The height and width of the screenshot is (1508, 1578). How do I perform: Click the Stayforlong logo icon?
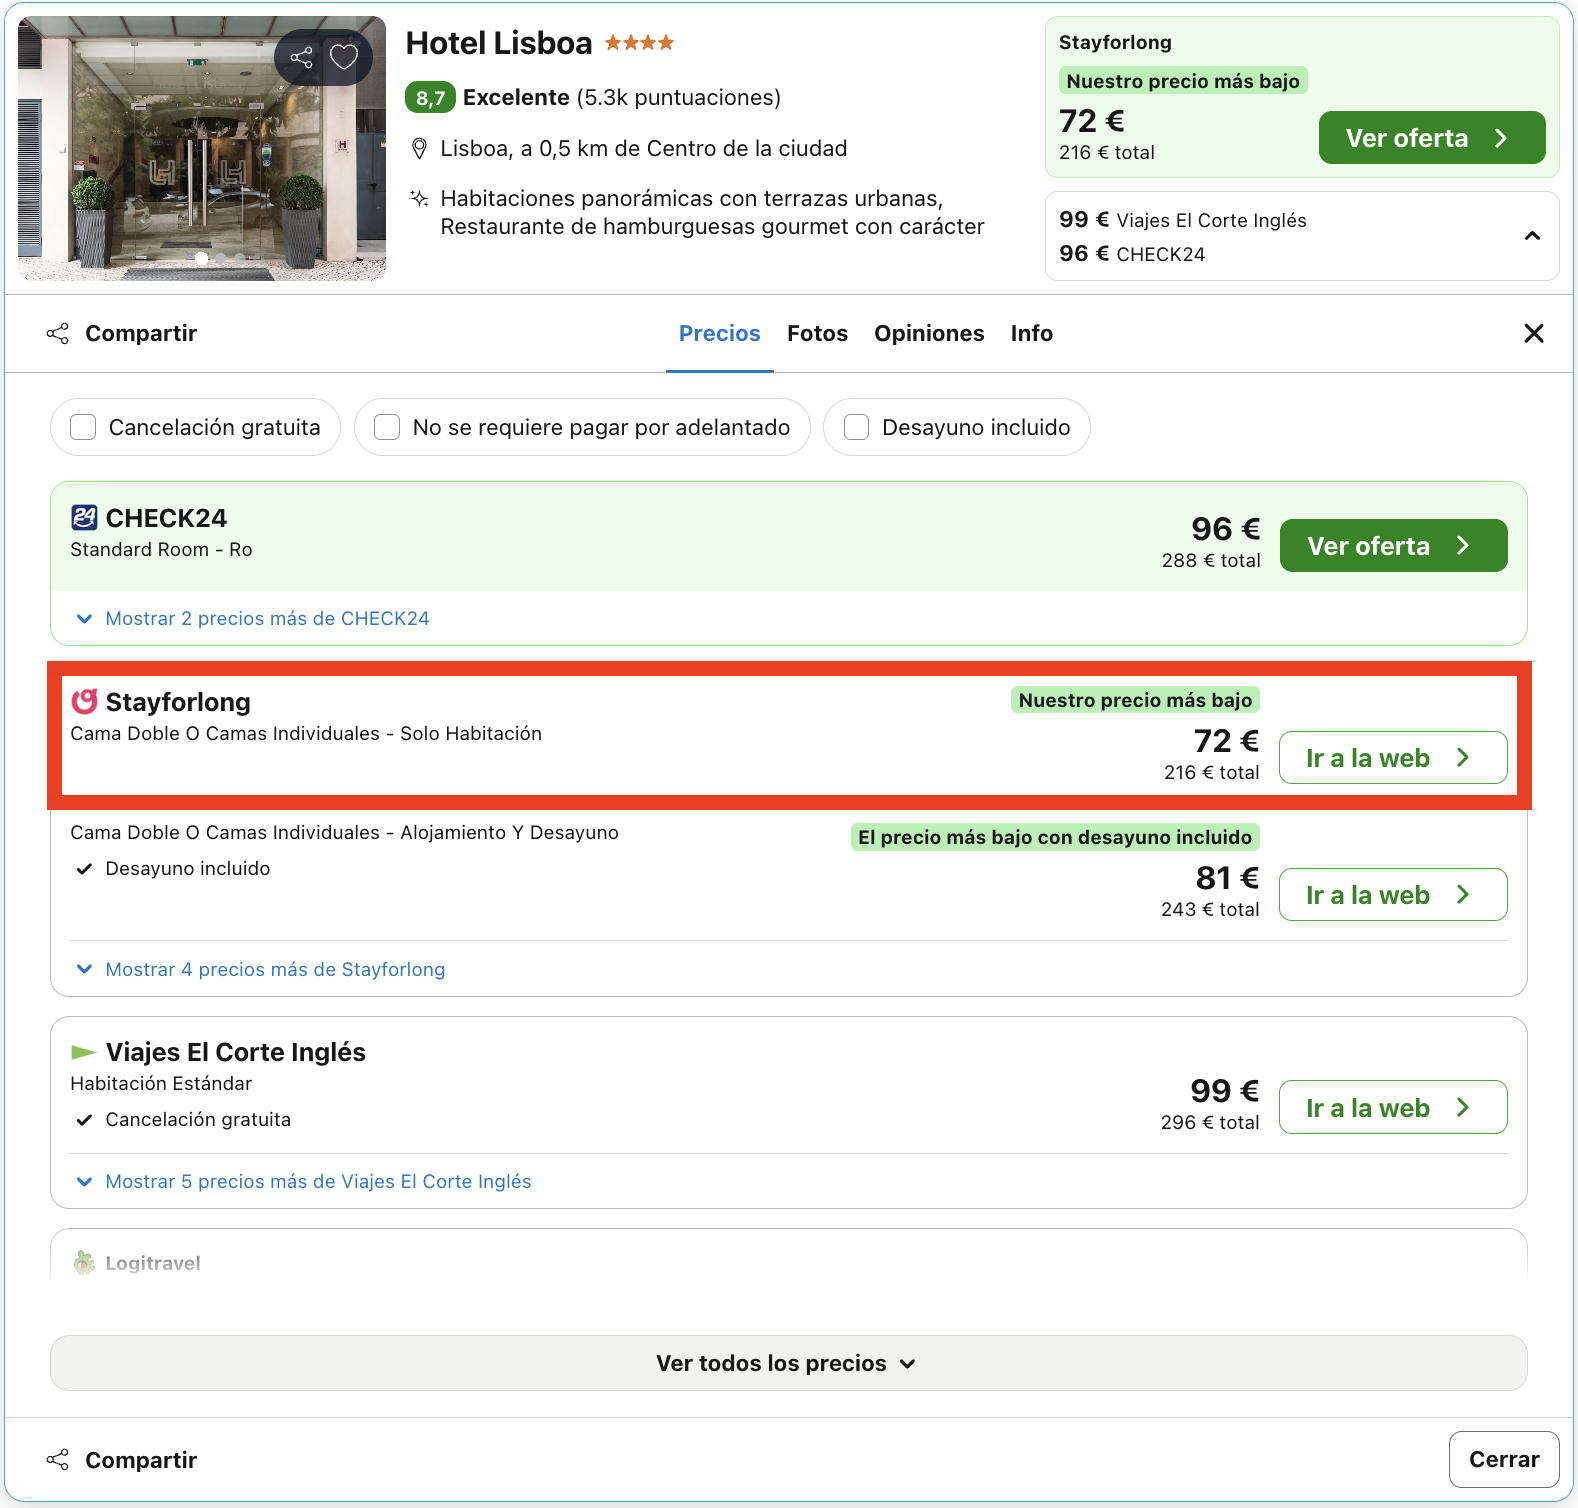[x=84, y=701]
